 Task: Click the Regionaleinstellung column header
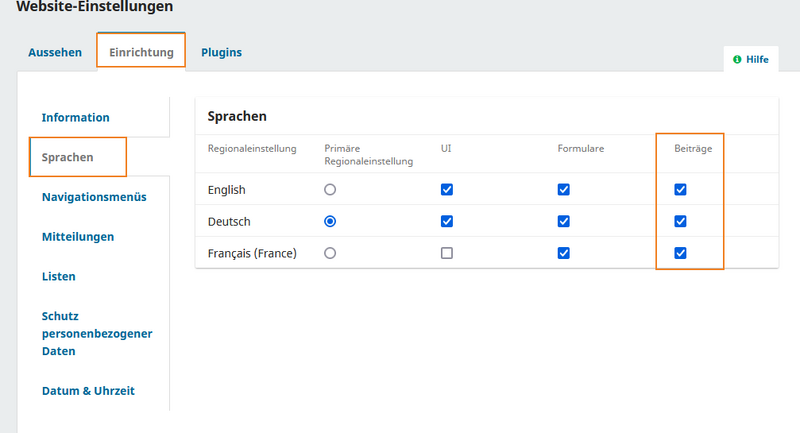(x=252, y=148)
